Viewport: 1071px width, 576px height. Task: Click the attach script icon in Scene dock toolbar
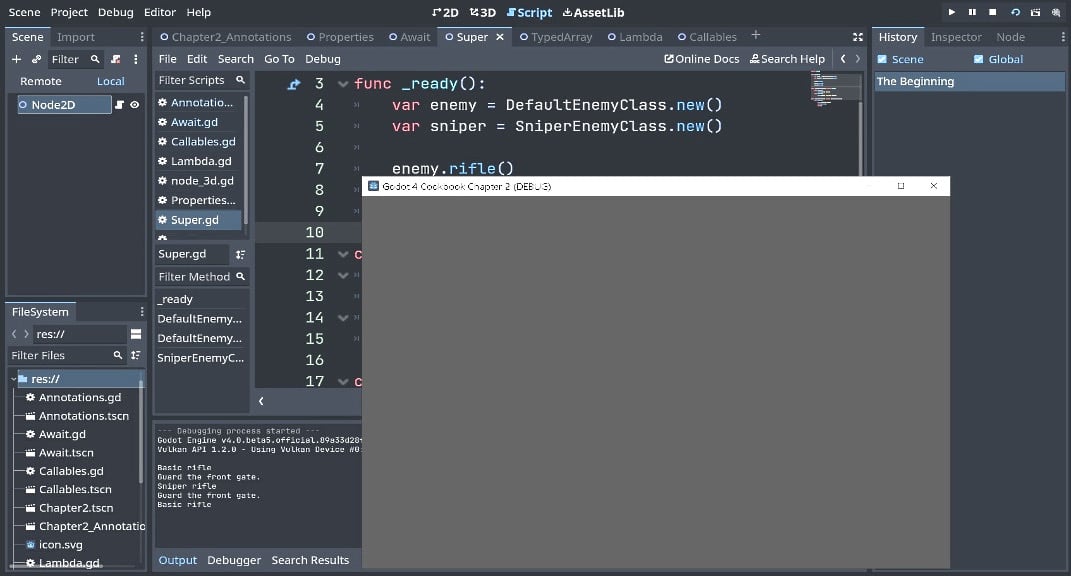[x=115, y=59]
